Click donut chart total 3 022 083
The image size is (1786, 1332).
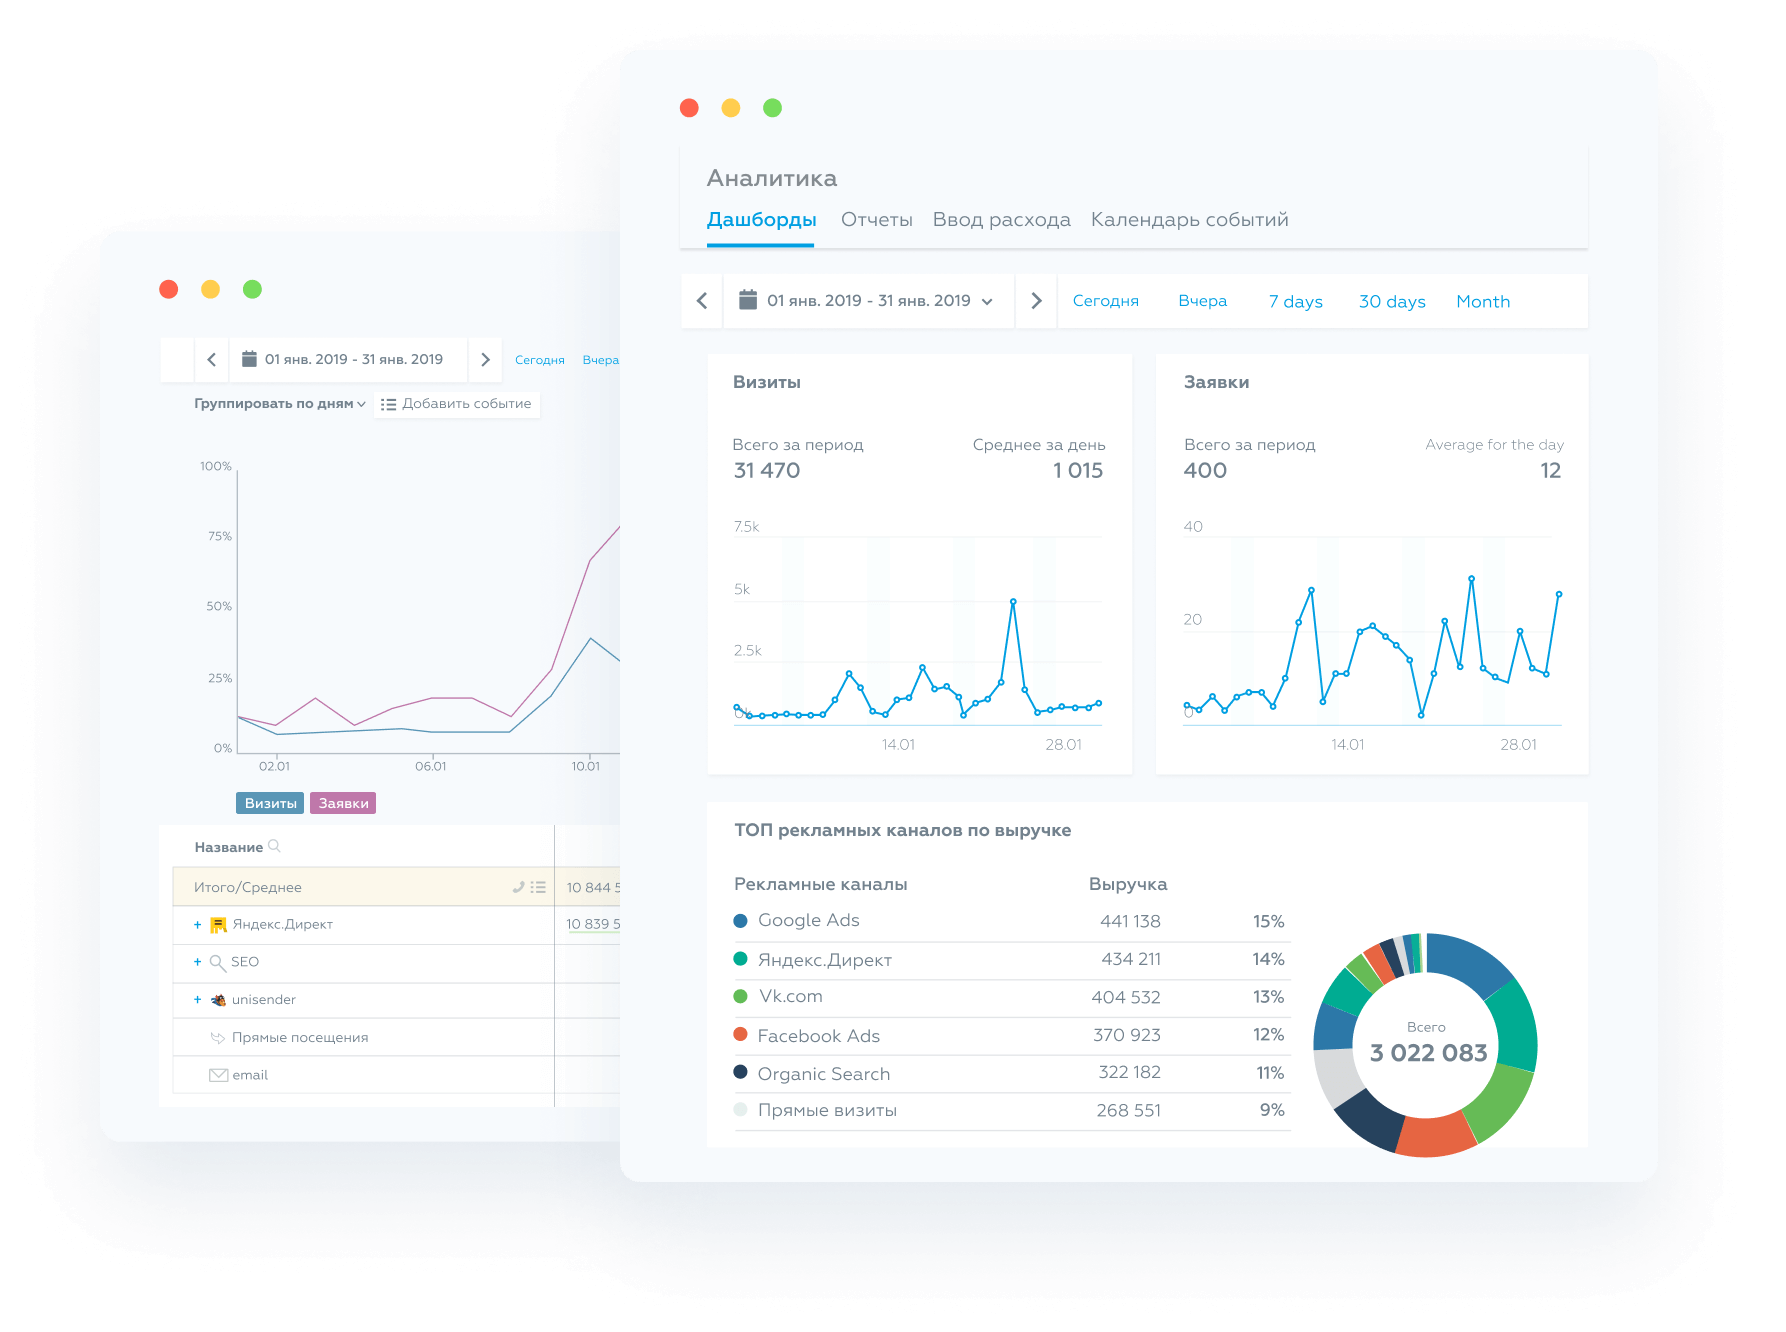pyautogui.click(x=1428, y=1053)
